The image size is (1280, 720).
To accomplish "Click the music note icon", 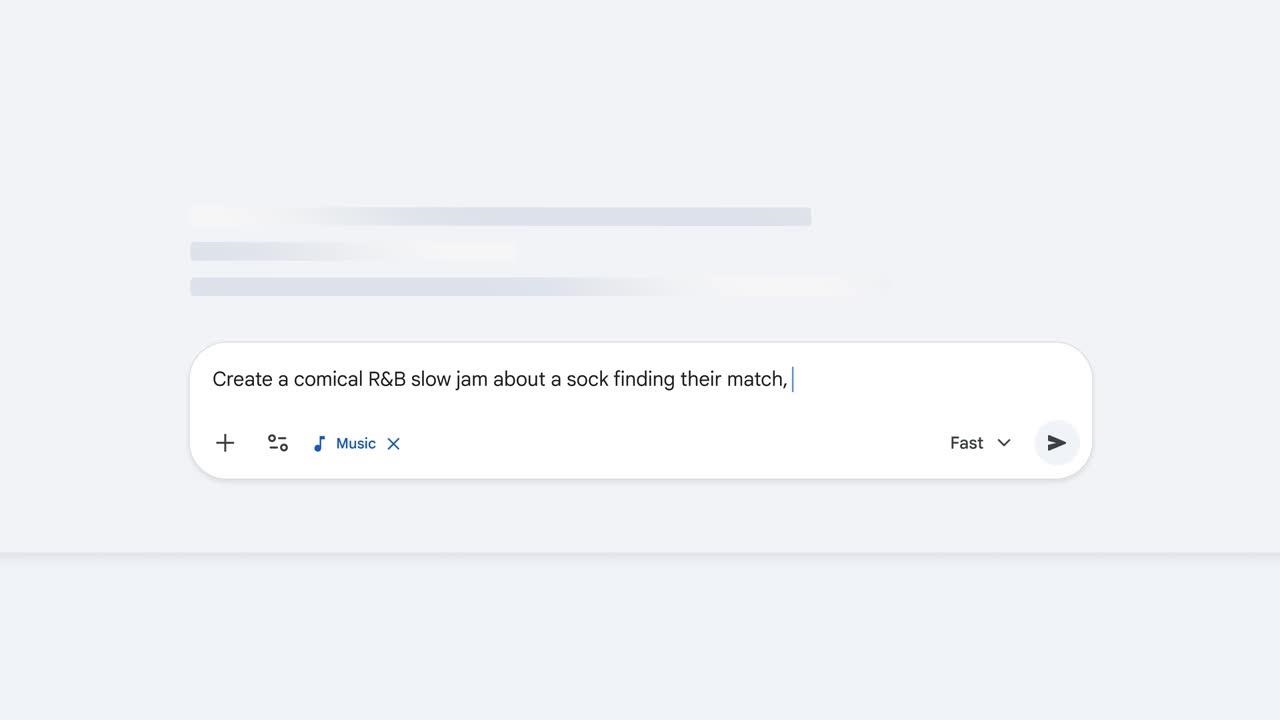I will (x=319, y=444).
